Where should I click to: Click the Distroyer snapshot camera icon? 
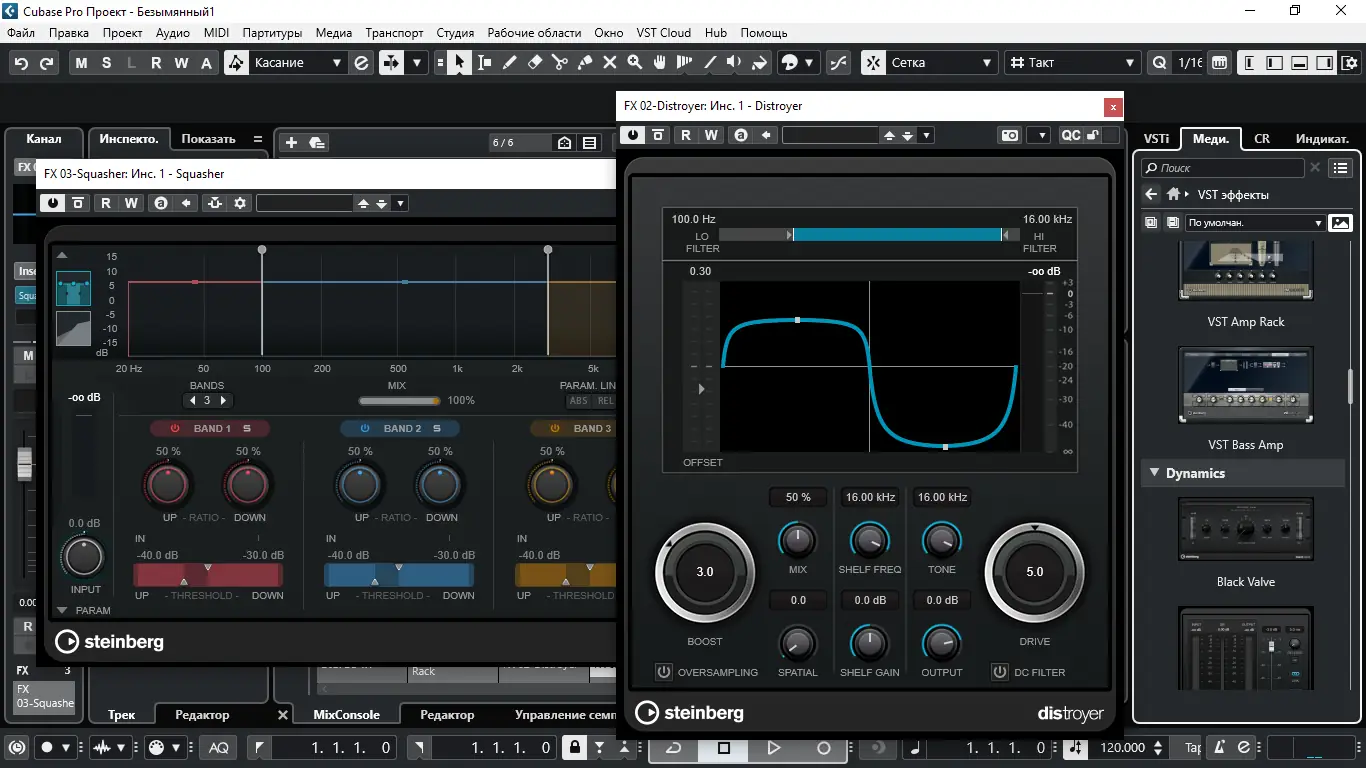pos(1010,135)
